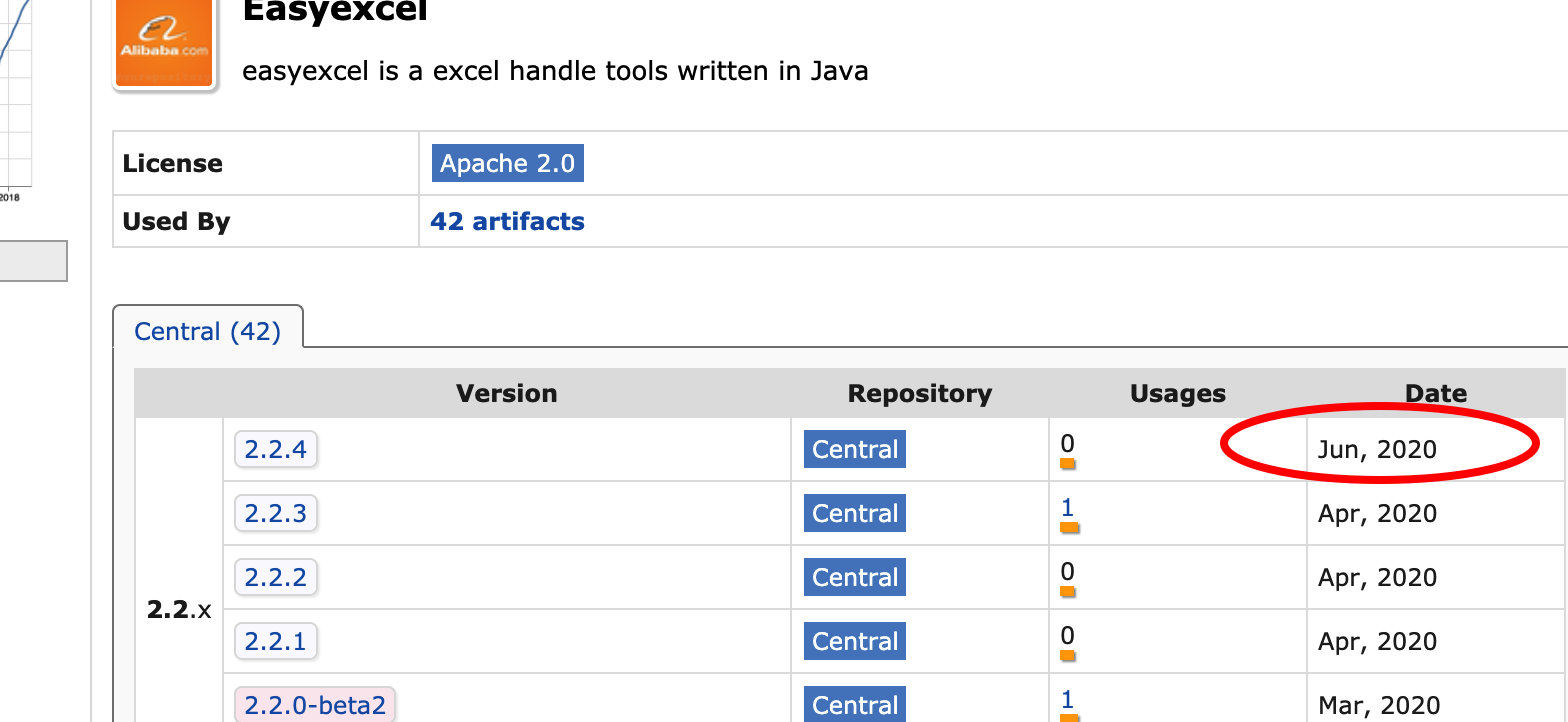Switch to the Central (42) tab
The width and height of the screenshot is (1568, 722).
coord(207,331)
